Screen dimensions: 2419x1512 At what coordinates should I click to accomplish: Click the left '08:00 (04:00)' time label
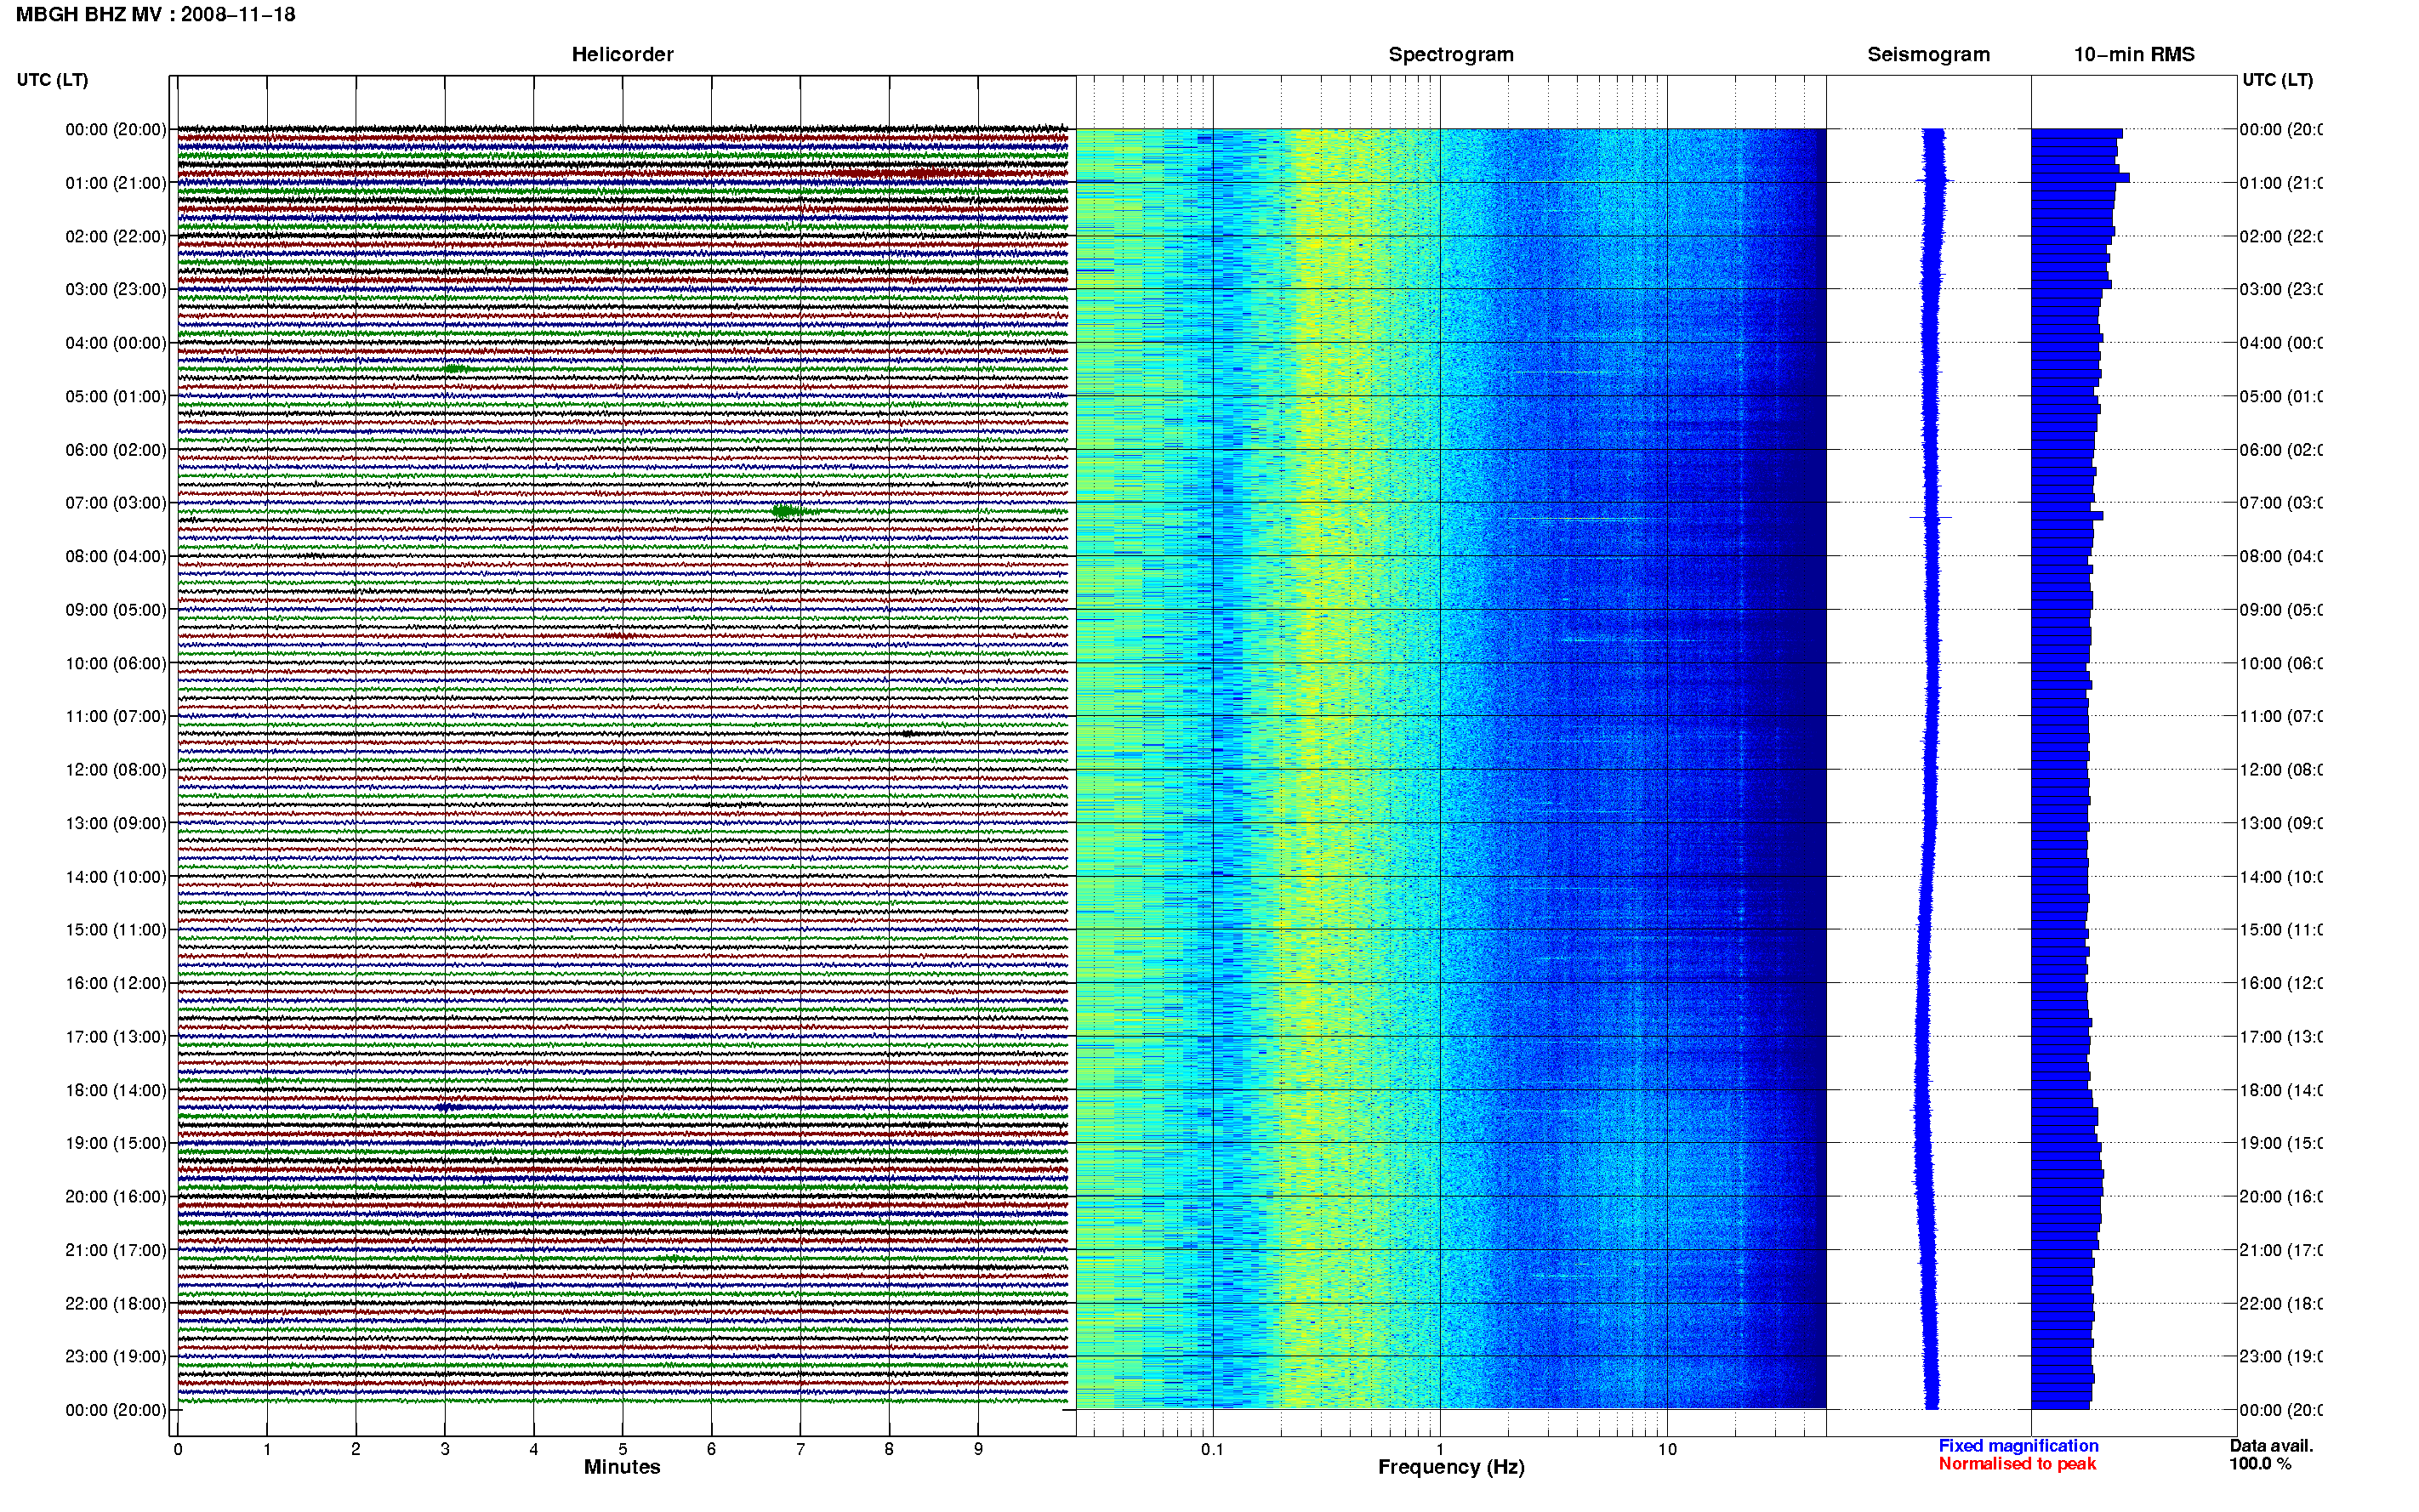(x=116, y=556)
